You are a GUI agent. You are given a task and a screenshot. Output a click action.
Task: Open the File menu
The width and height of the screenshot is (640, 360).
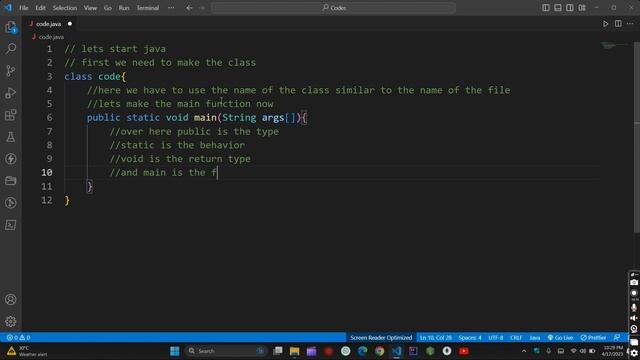pos(24,8)
